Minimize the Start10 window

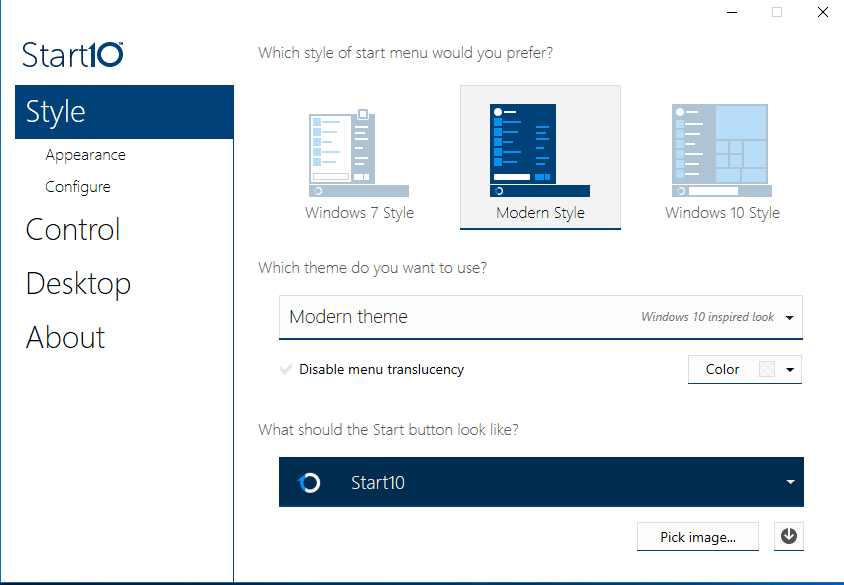tap(731, 12)
